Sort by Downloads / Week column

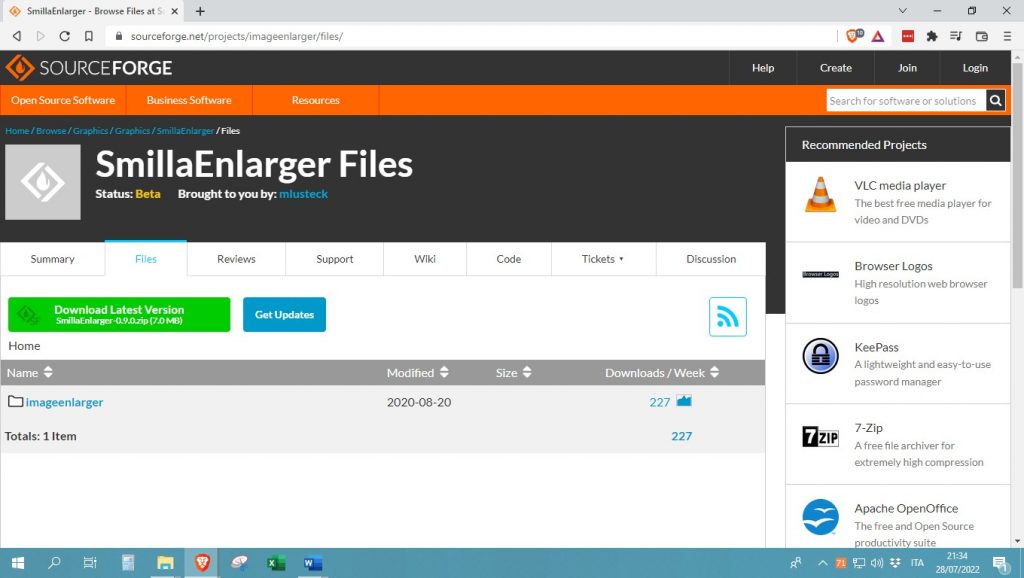click(714, 373)
